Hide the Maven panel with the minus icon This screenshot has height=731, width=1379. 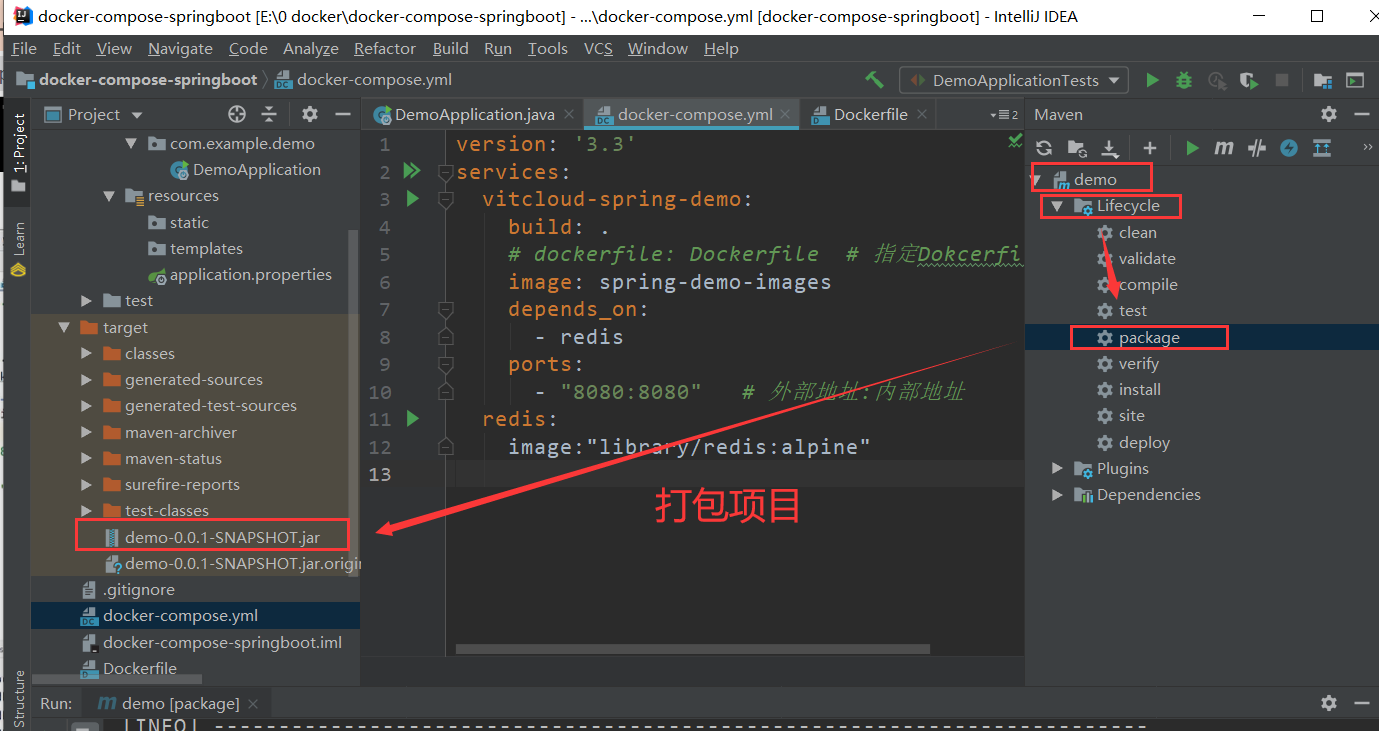point(1360,115)
